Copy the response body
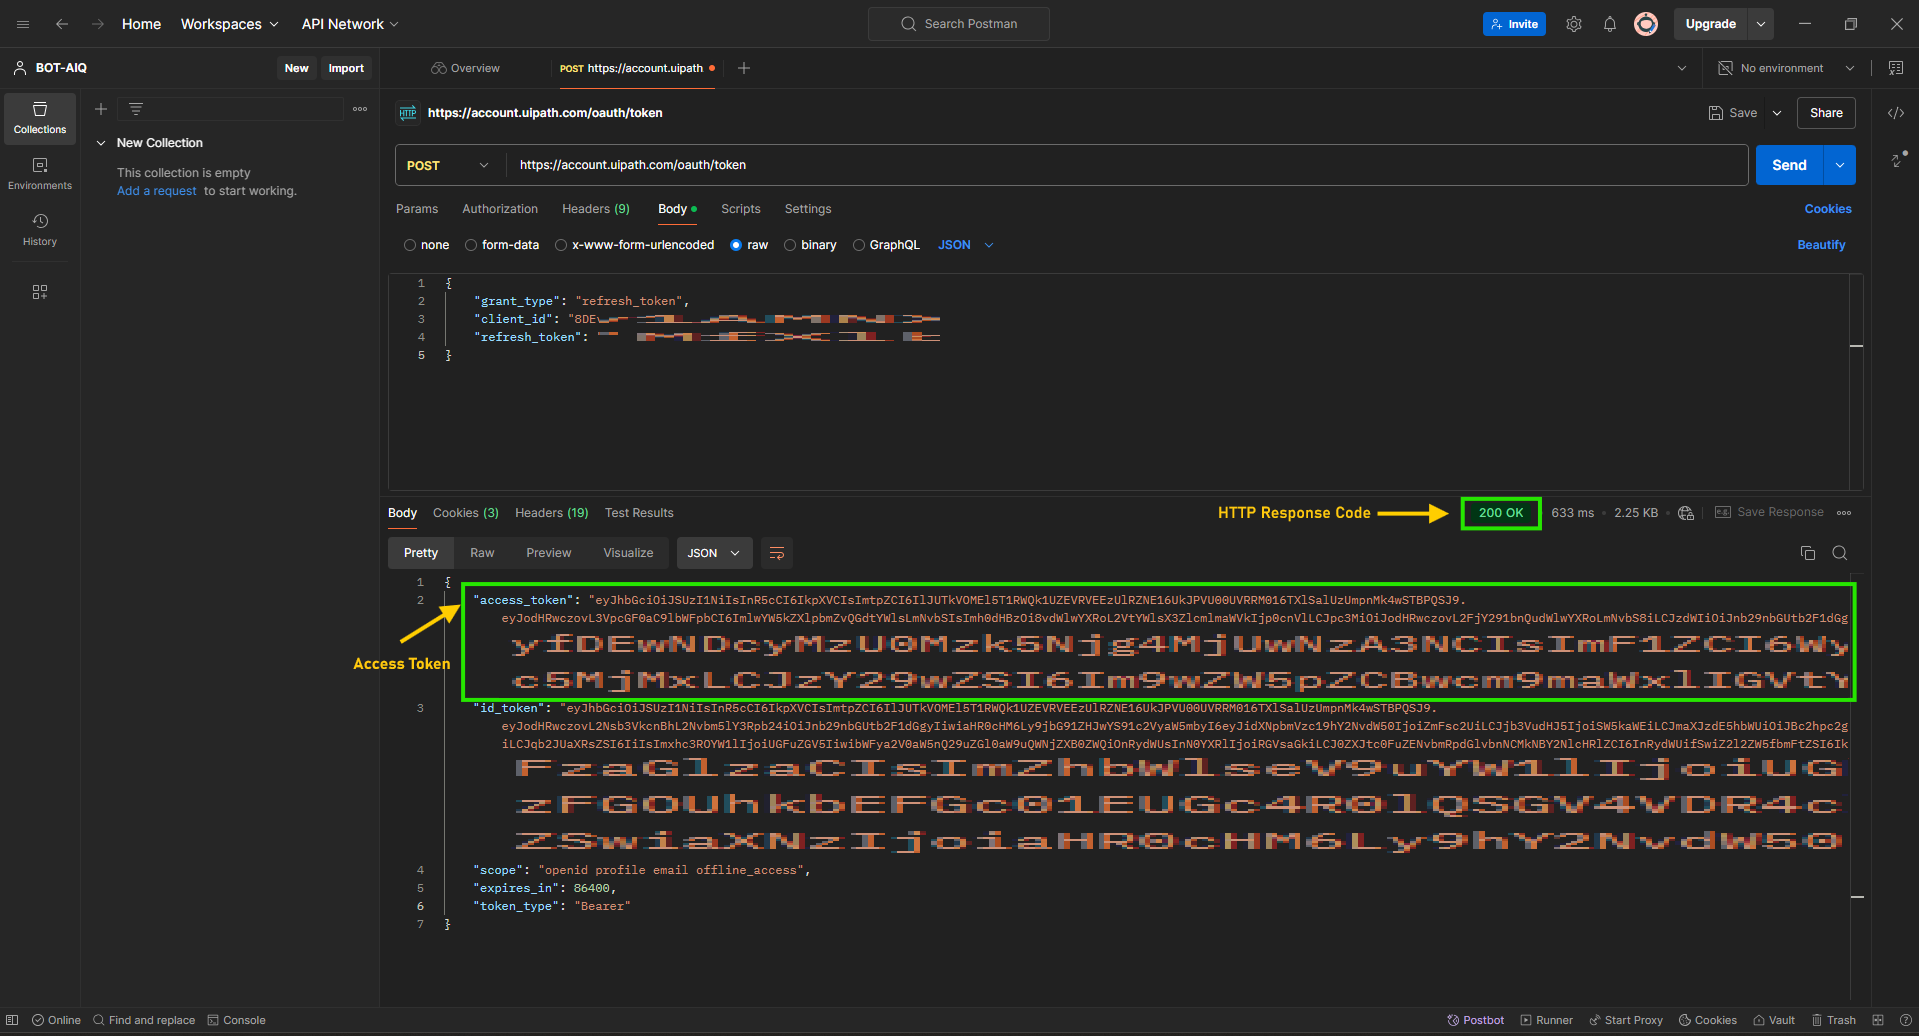Screen dimensions: 1919x1036 (x=1808, y=553)
